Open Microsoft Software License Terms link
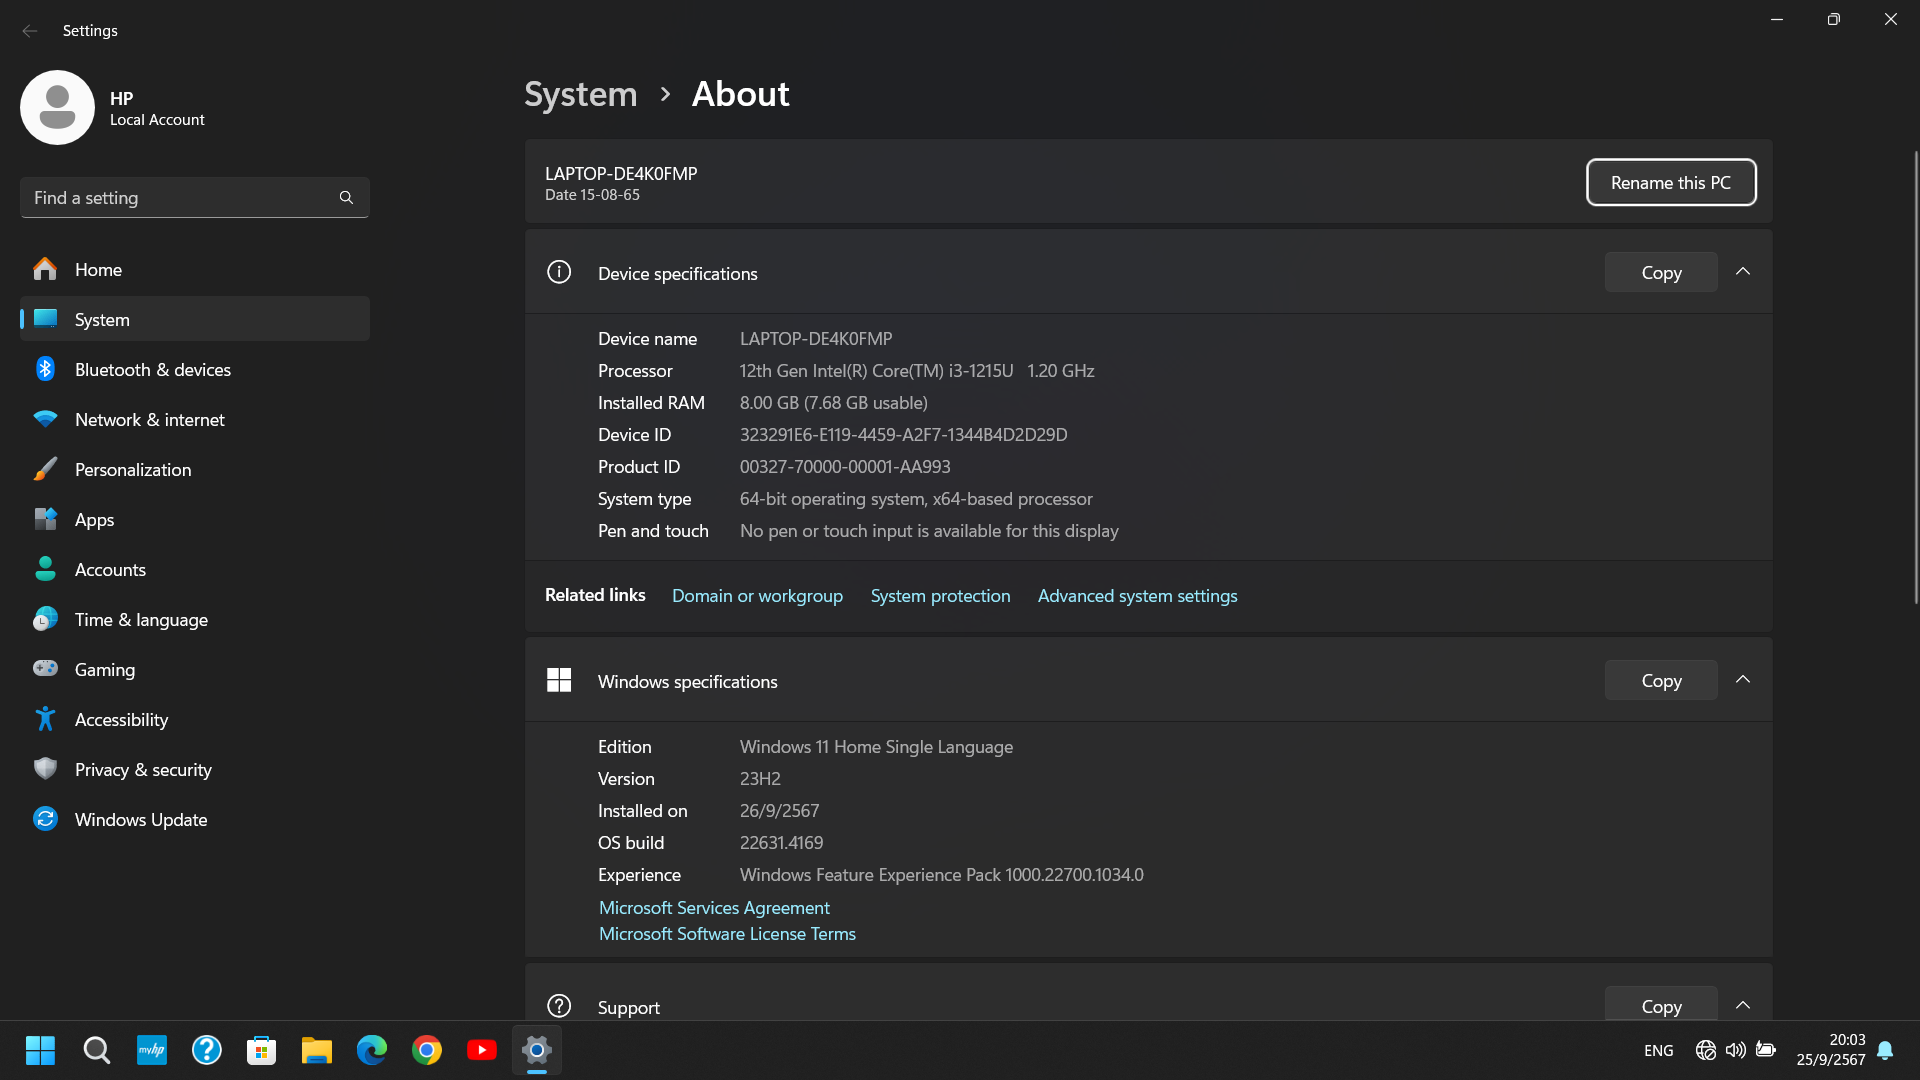 pyautogui.click(x=727, y=934)
